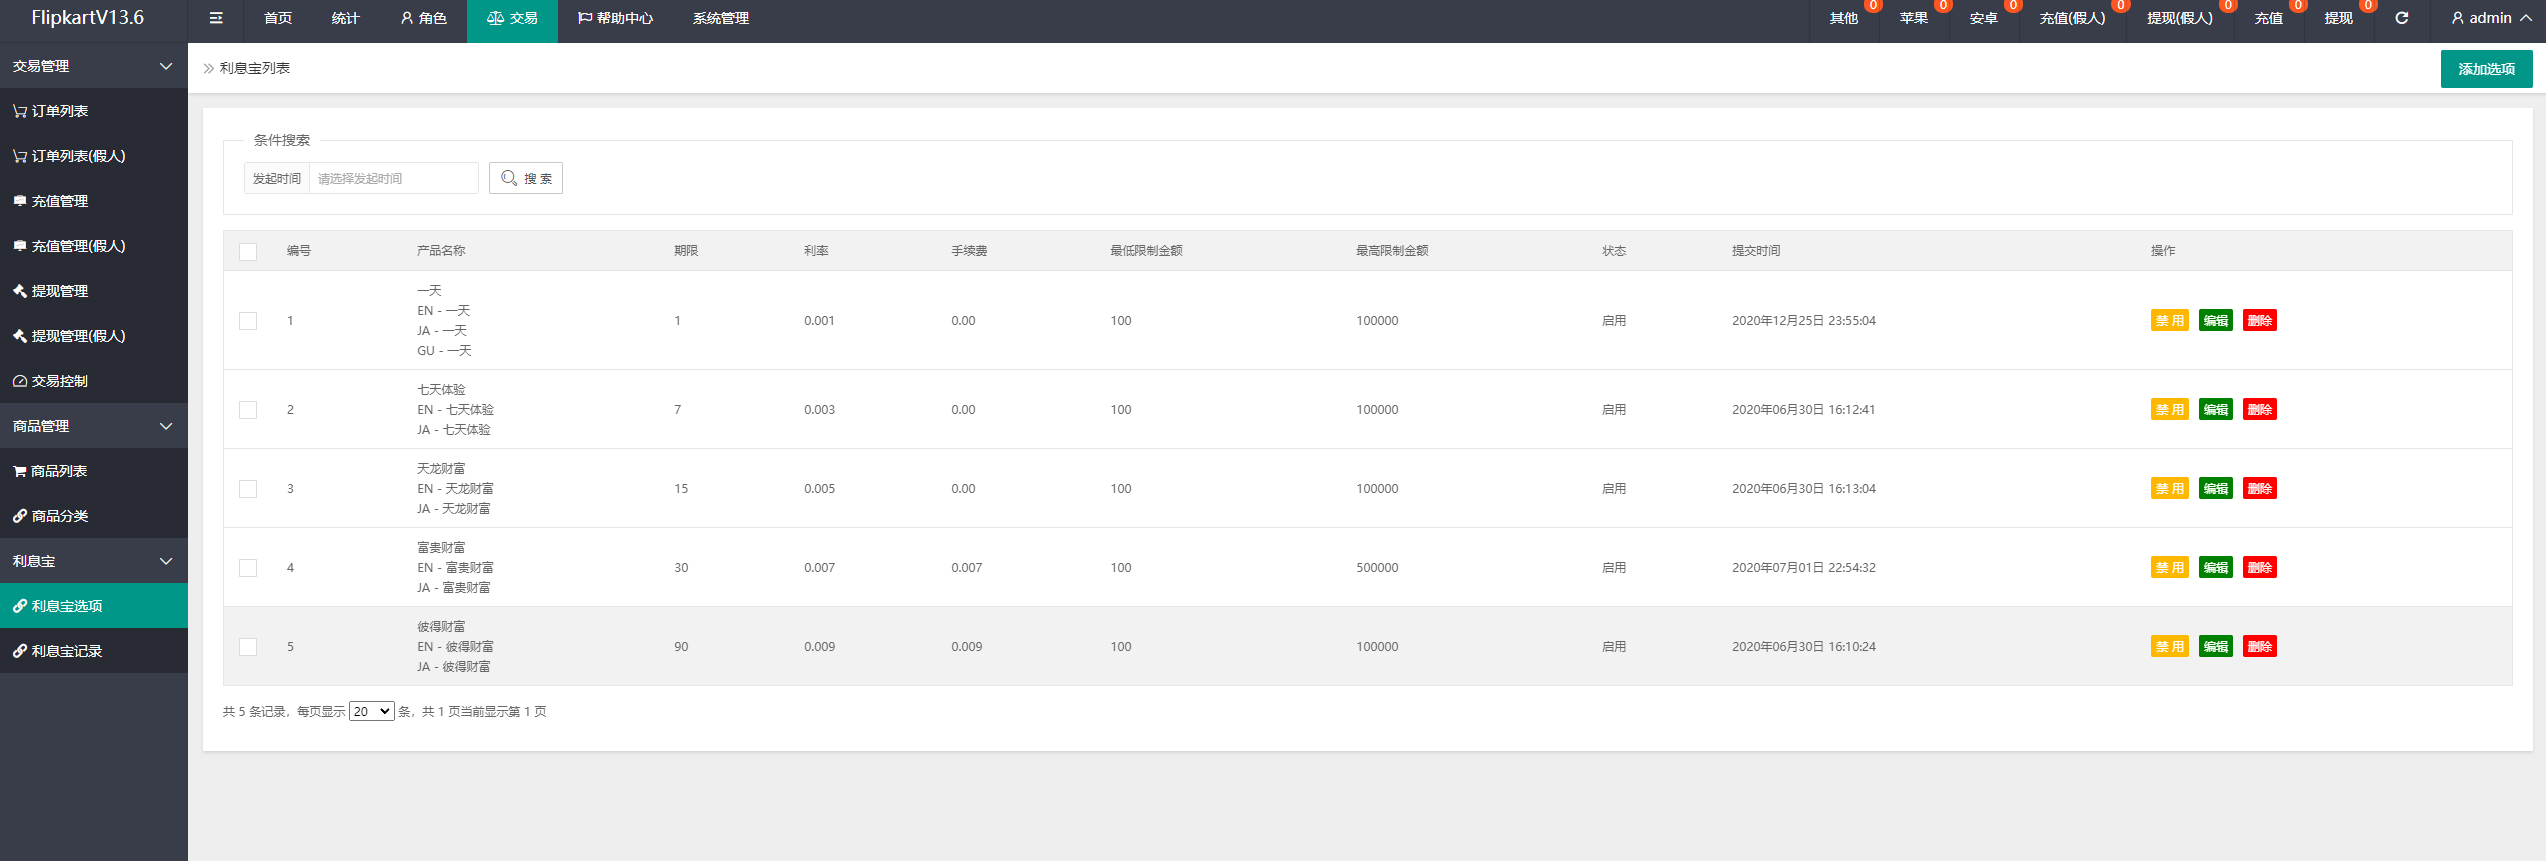Screen dimensions: 2546x861
Task: Go to 充值管理 sidebar item
Action: point(94,201)
